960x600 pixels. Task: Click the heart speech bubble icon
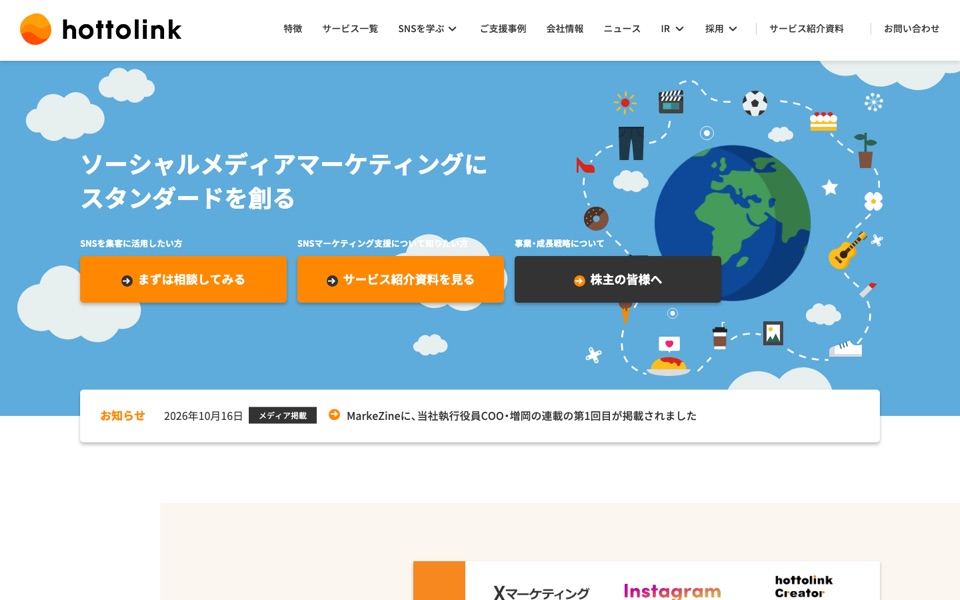tap(669, 344)
